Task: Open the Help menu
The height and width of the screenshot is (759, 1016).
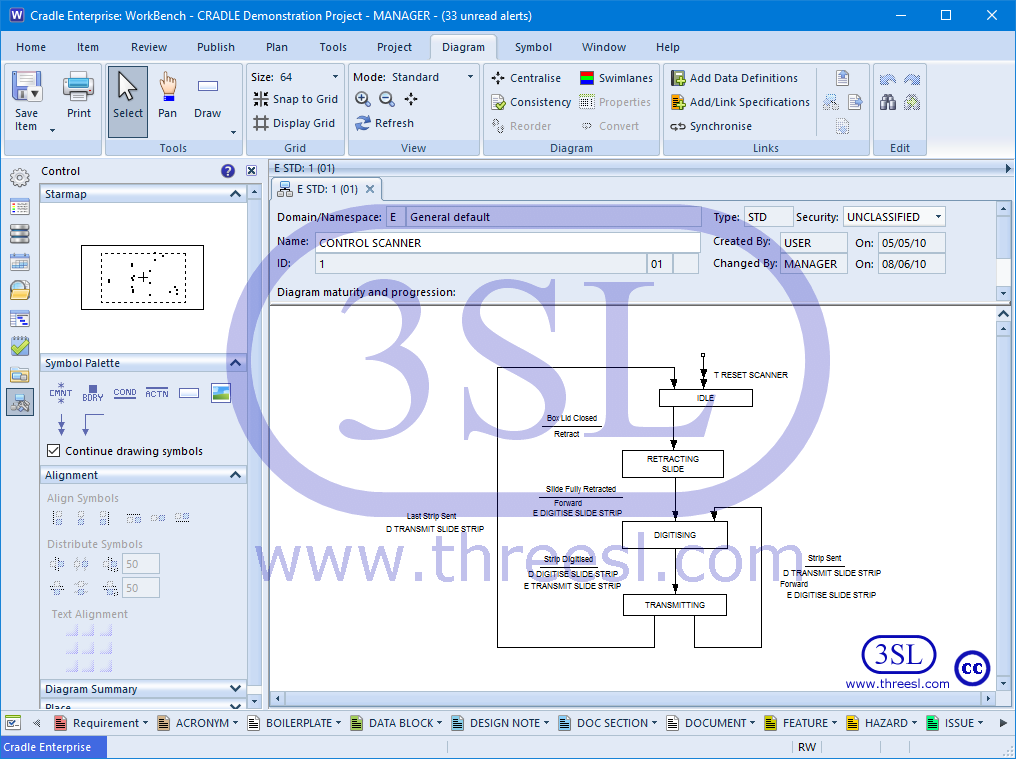Action: tap(667, 47)
